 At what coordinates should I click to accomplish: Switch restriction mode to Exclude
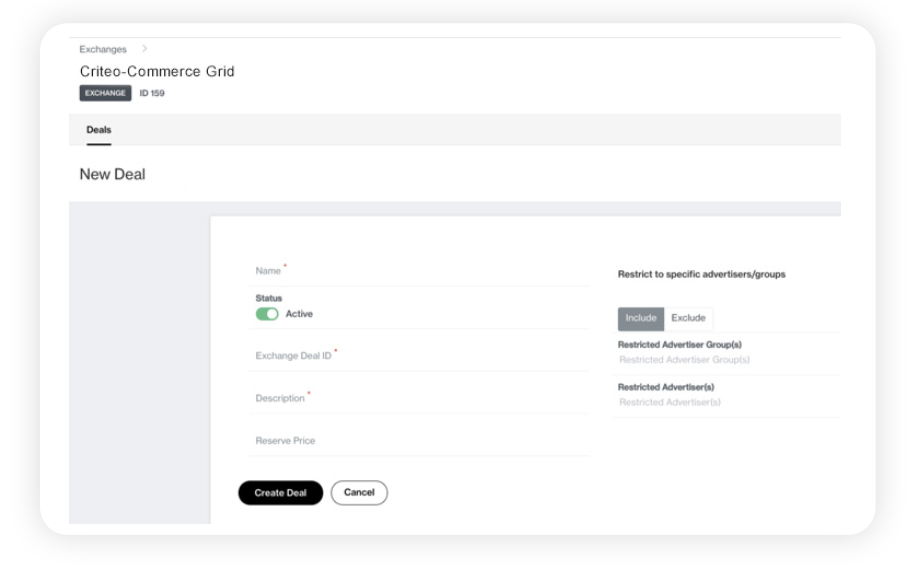coord(688,318)
